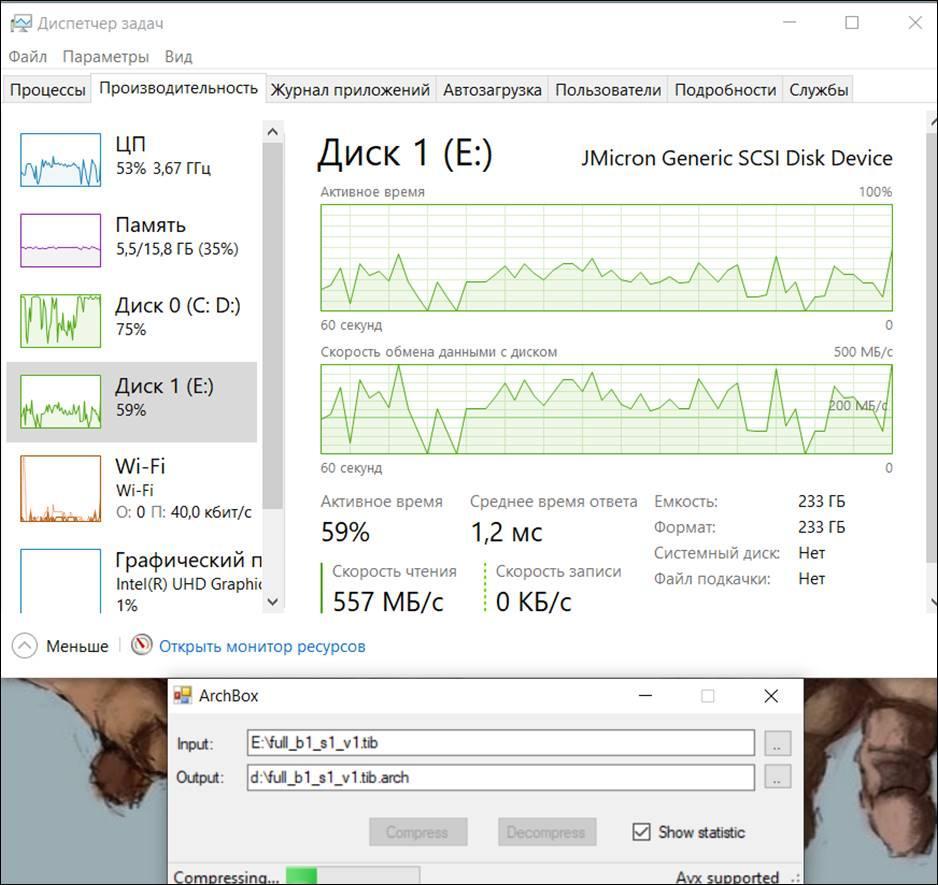
Task: Click the sidebar scroll up arrow
Action: pyautogui.click(x=272, y=131)
